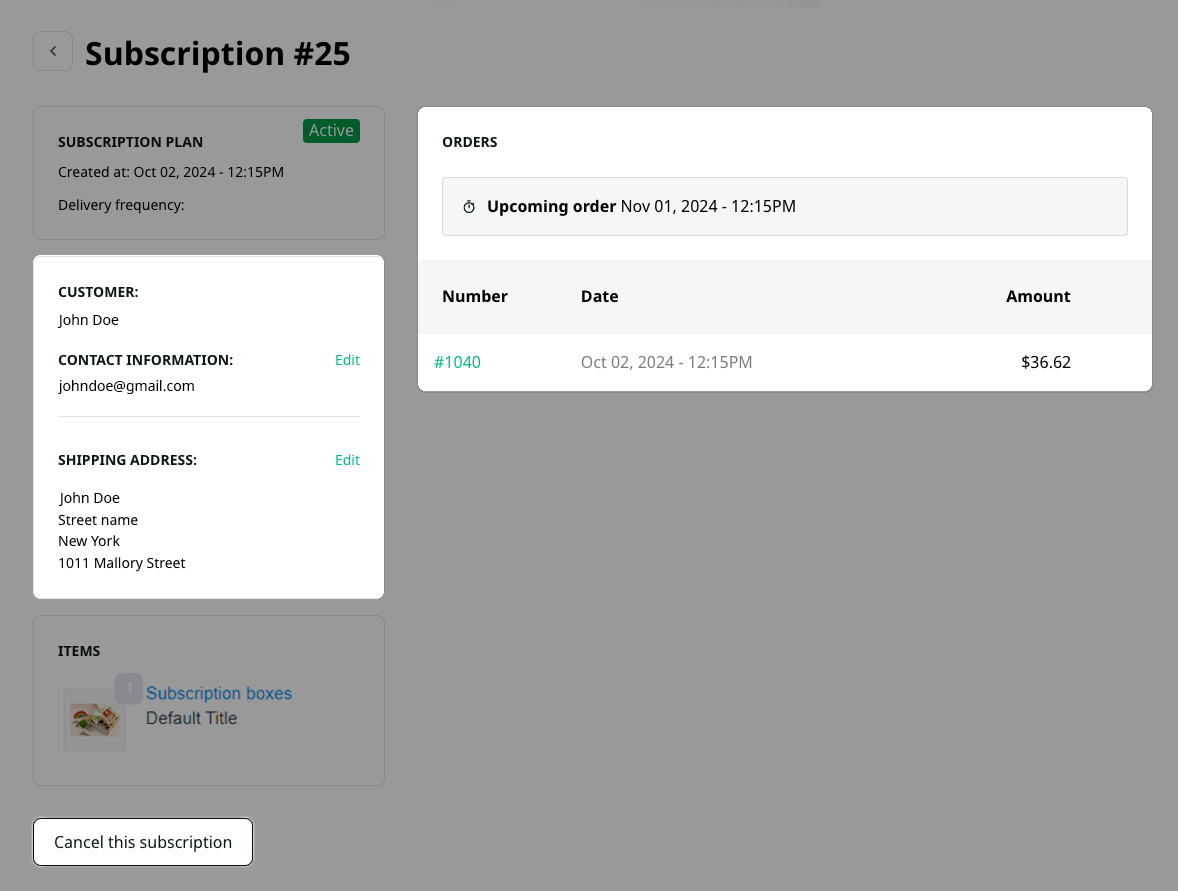
Task: Click the New York address line
Action: [x=89, y=541]
